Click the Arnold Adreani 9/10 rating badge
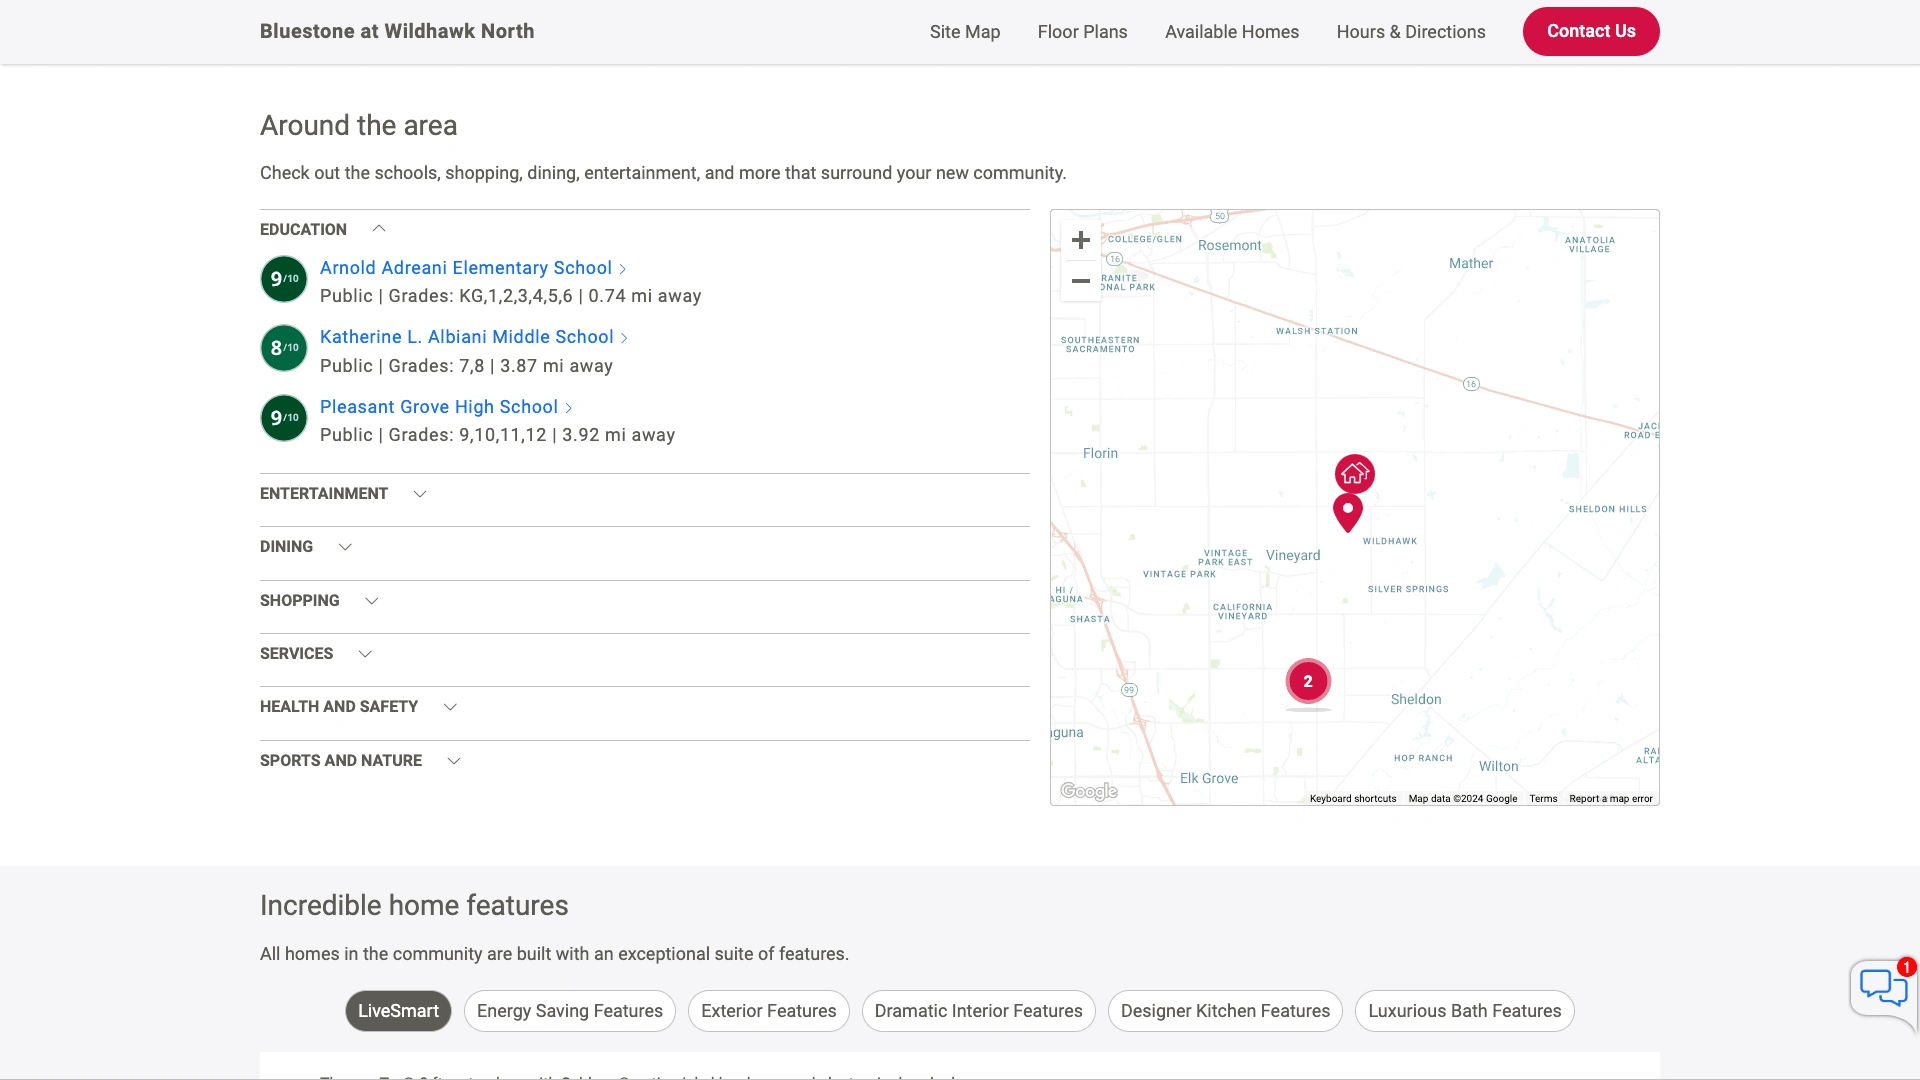 tap(284, 280)
